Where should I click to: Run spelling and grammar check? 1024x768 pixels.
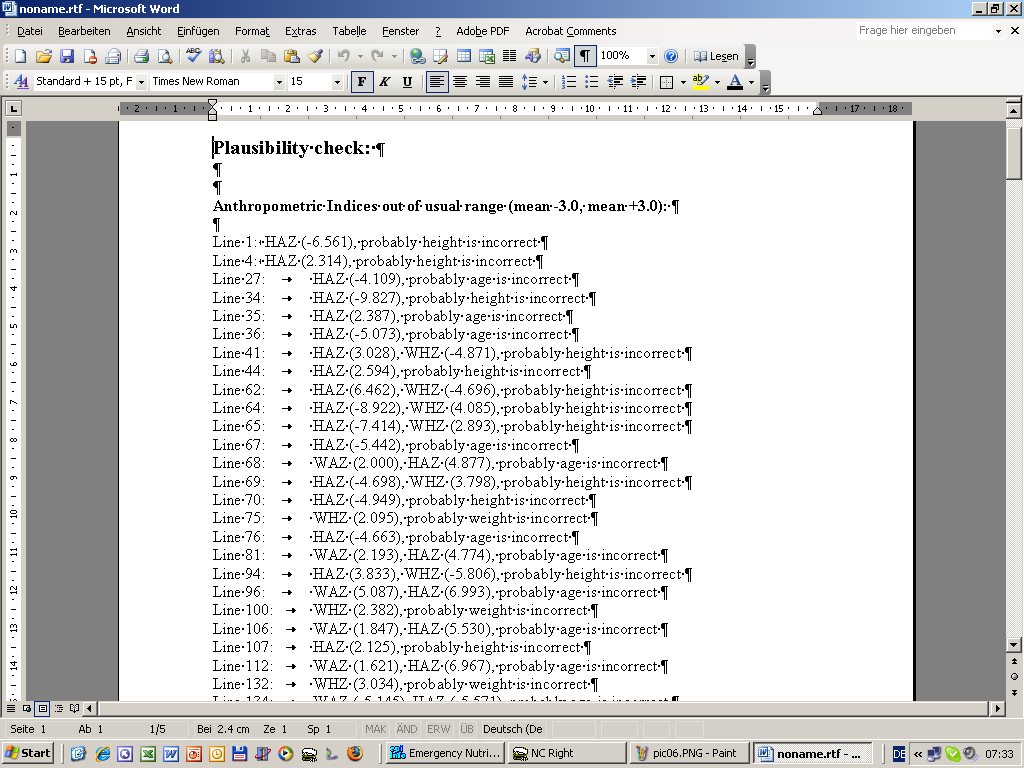point(193,57)
